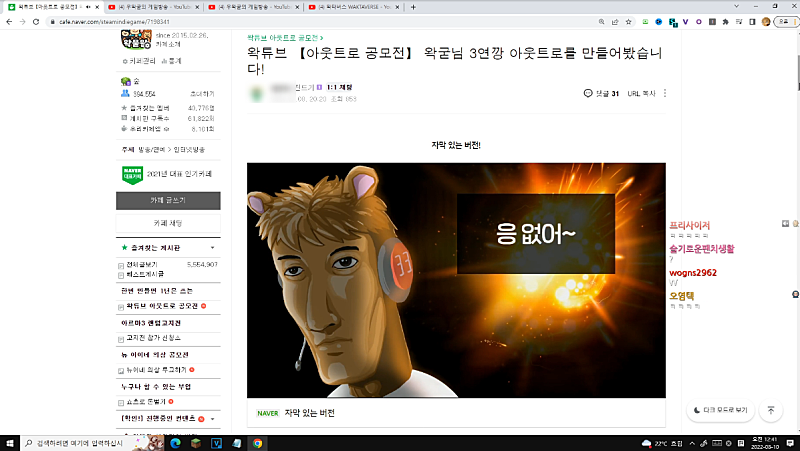Image resolution: width=800 pixels, height=451 pixels.
Task: Mute the audio icon on cafe tab
Action: point(87,7)
